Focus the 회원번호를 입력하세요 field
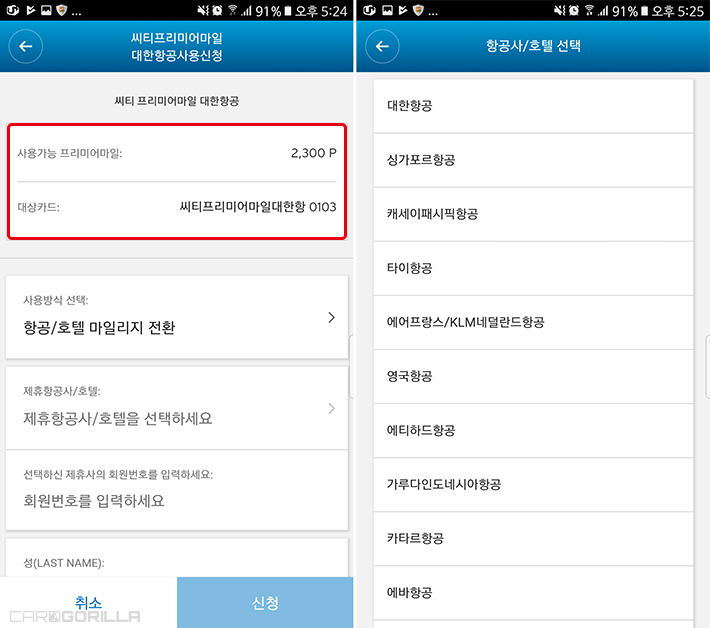710x628 pixels. [177, 490]
